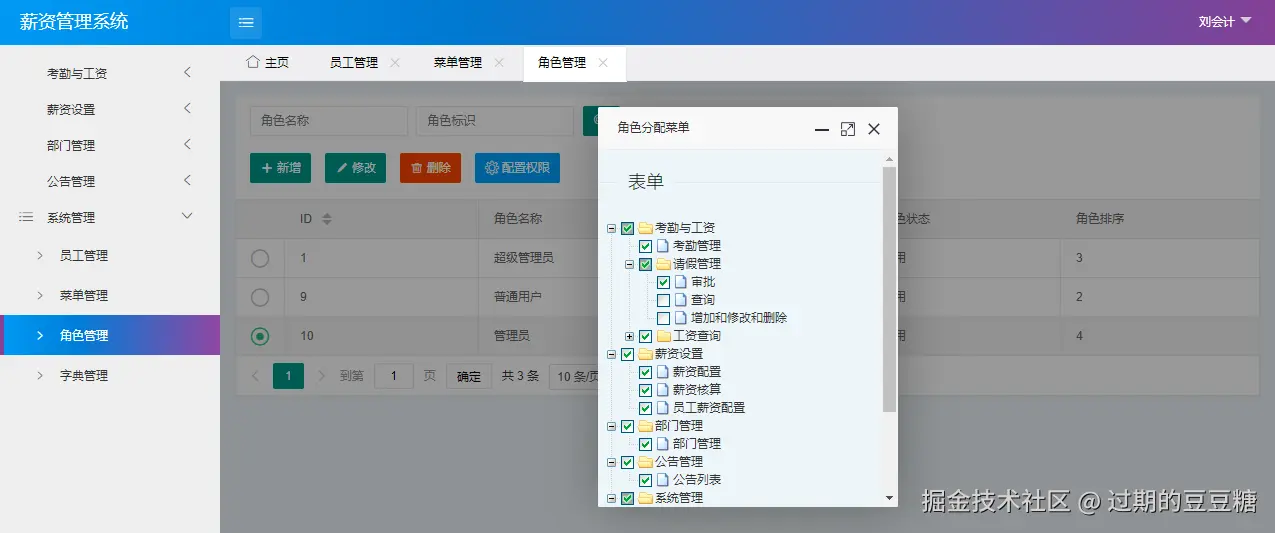This screenshot has height=533, width=1275.
Task: Focus the 角色名称 search field
Action: [329, 120]
